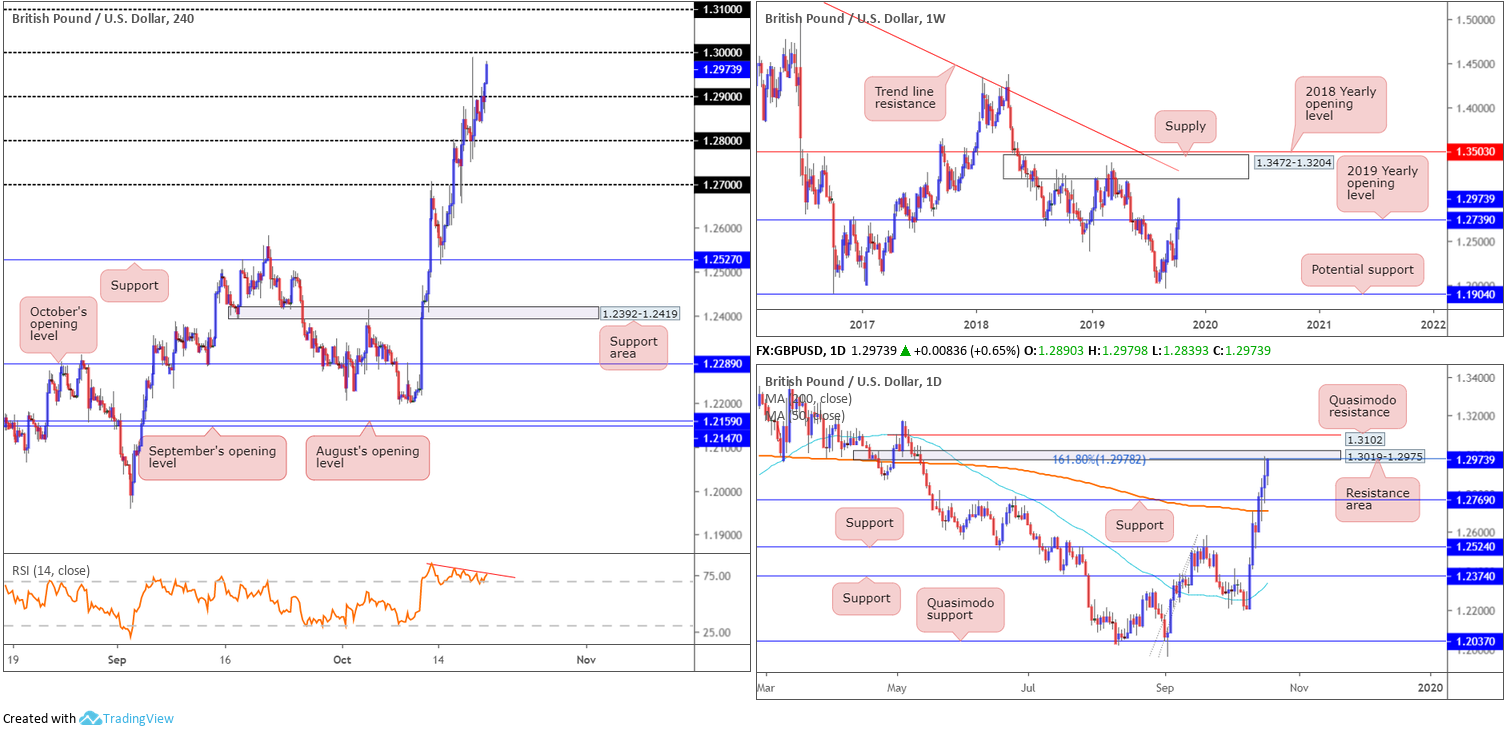Select the 'Potential support' callout
Screen dimensions: 1508x734
point(1364,270)
